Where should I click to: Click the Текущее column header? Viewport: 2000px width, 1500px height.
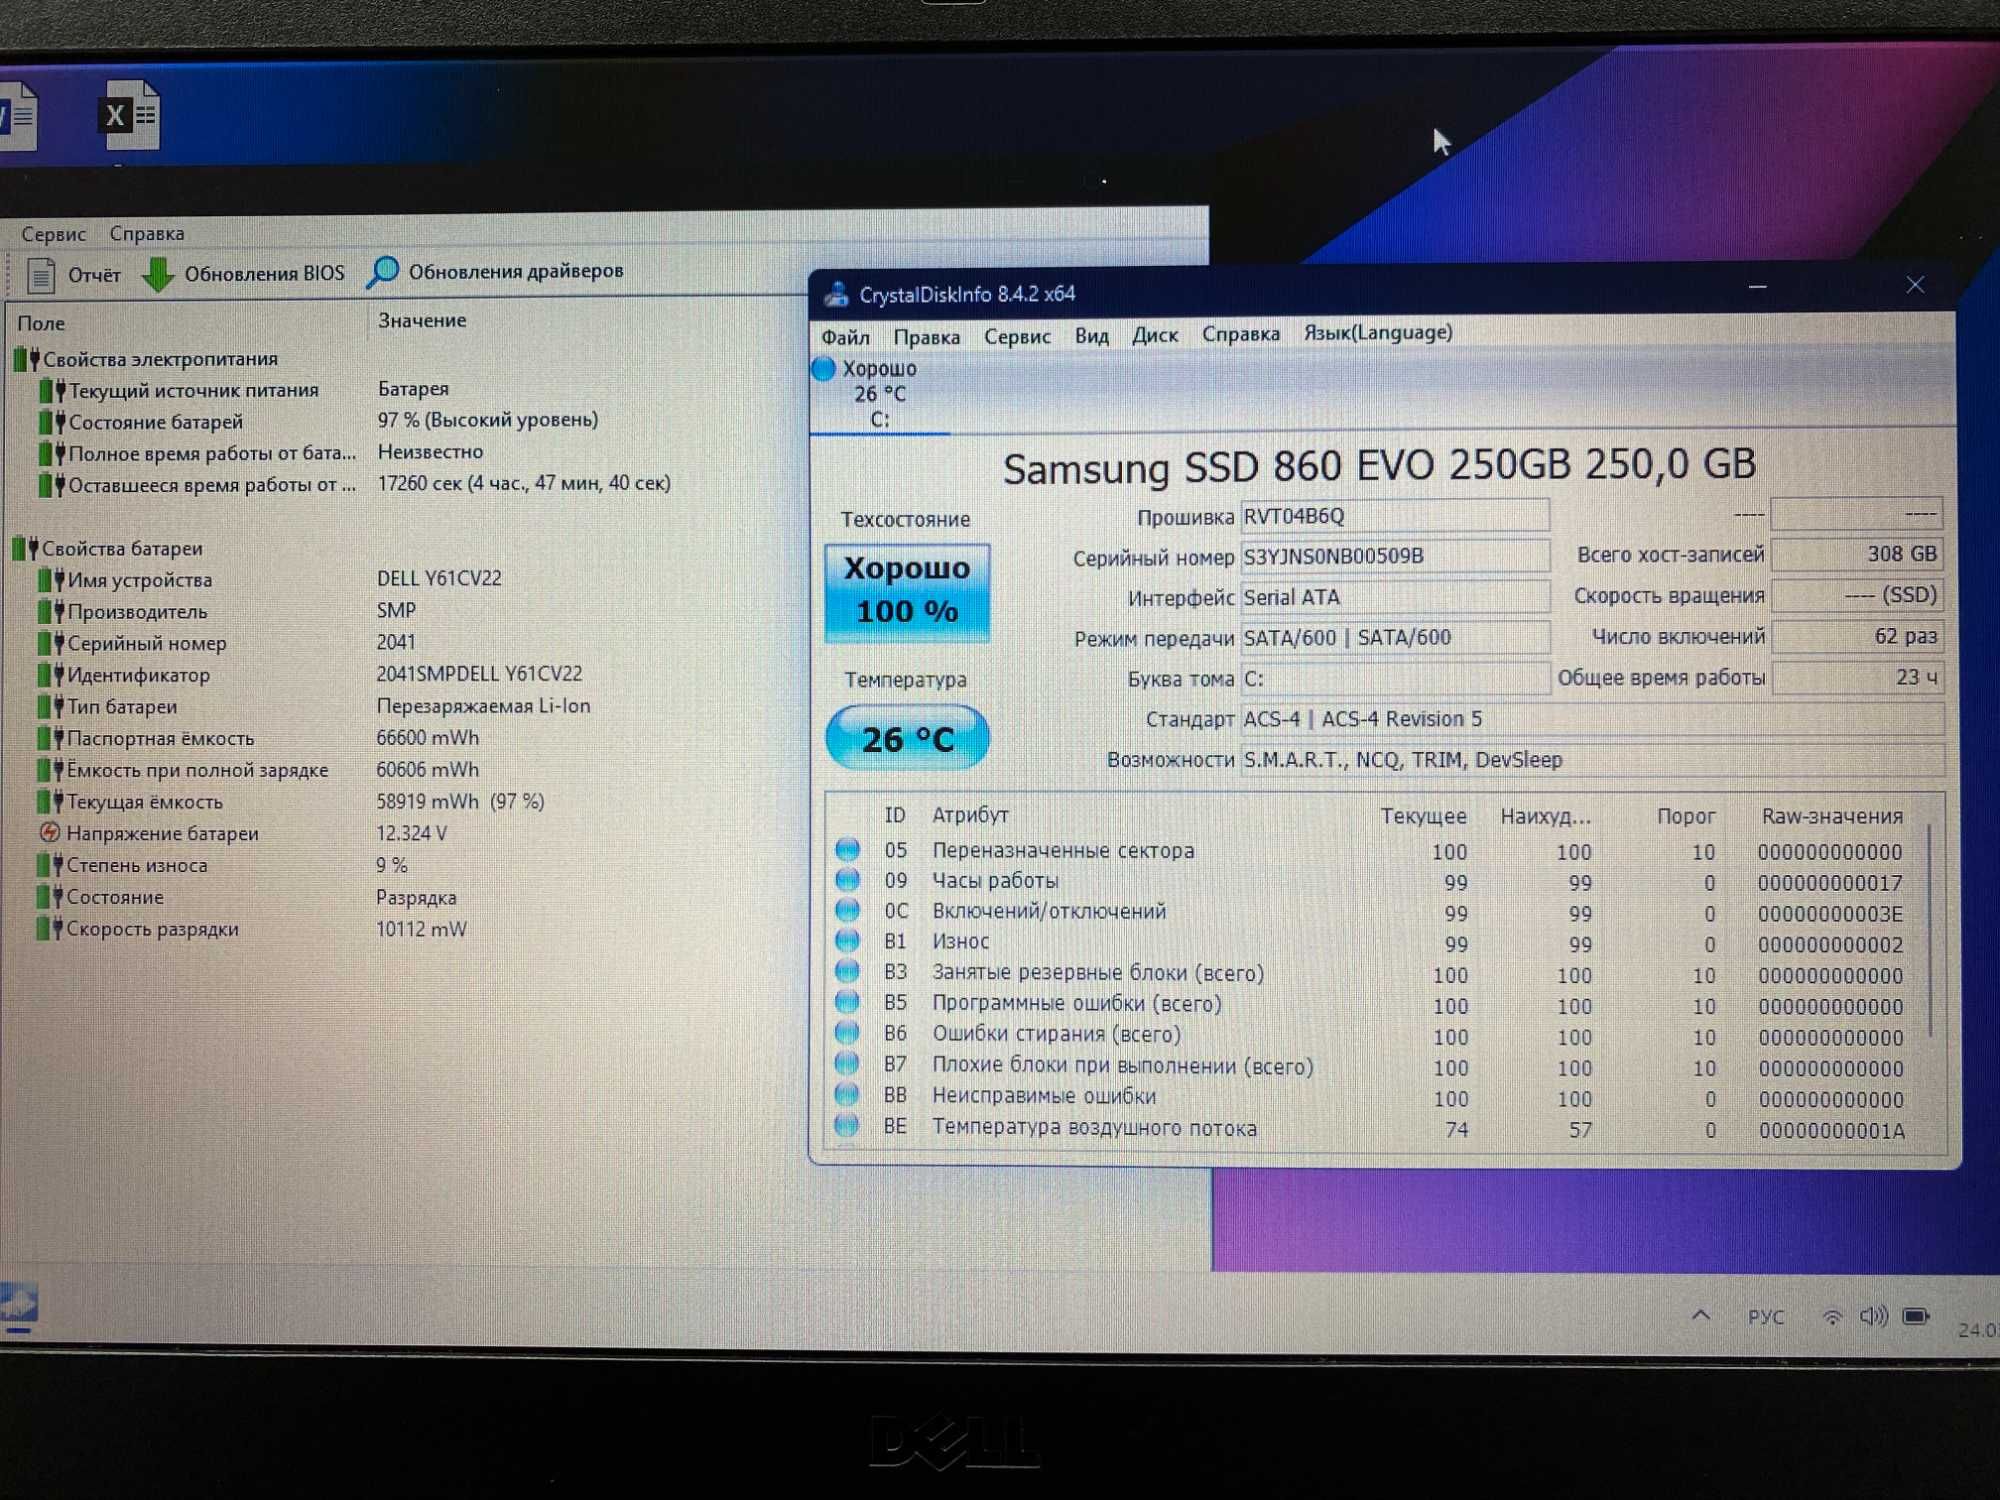click(1423, 816)
